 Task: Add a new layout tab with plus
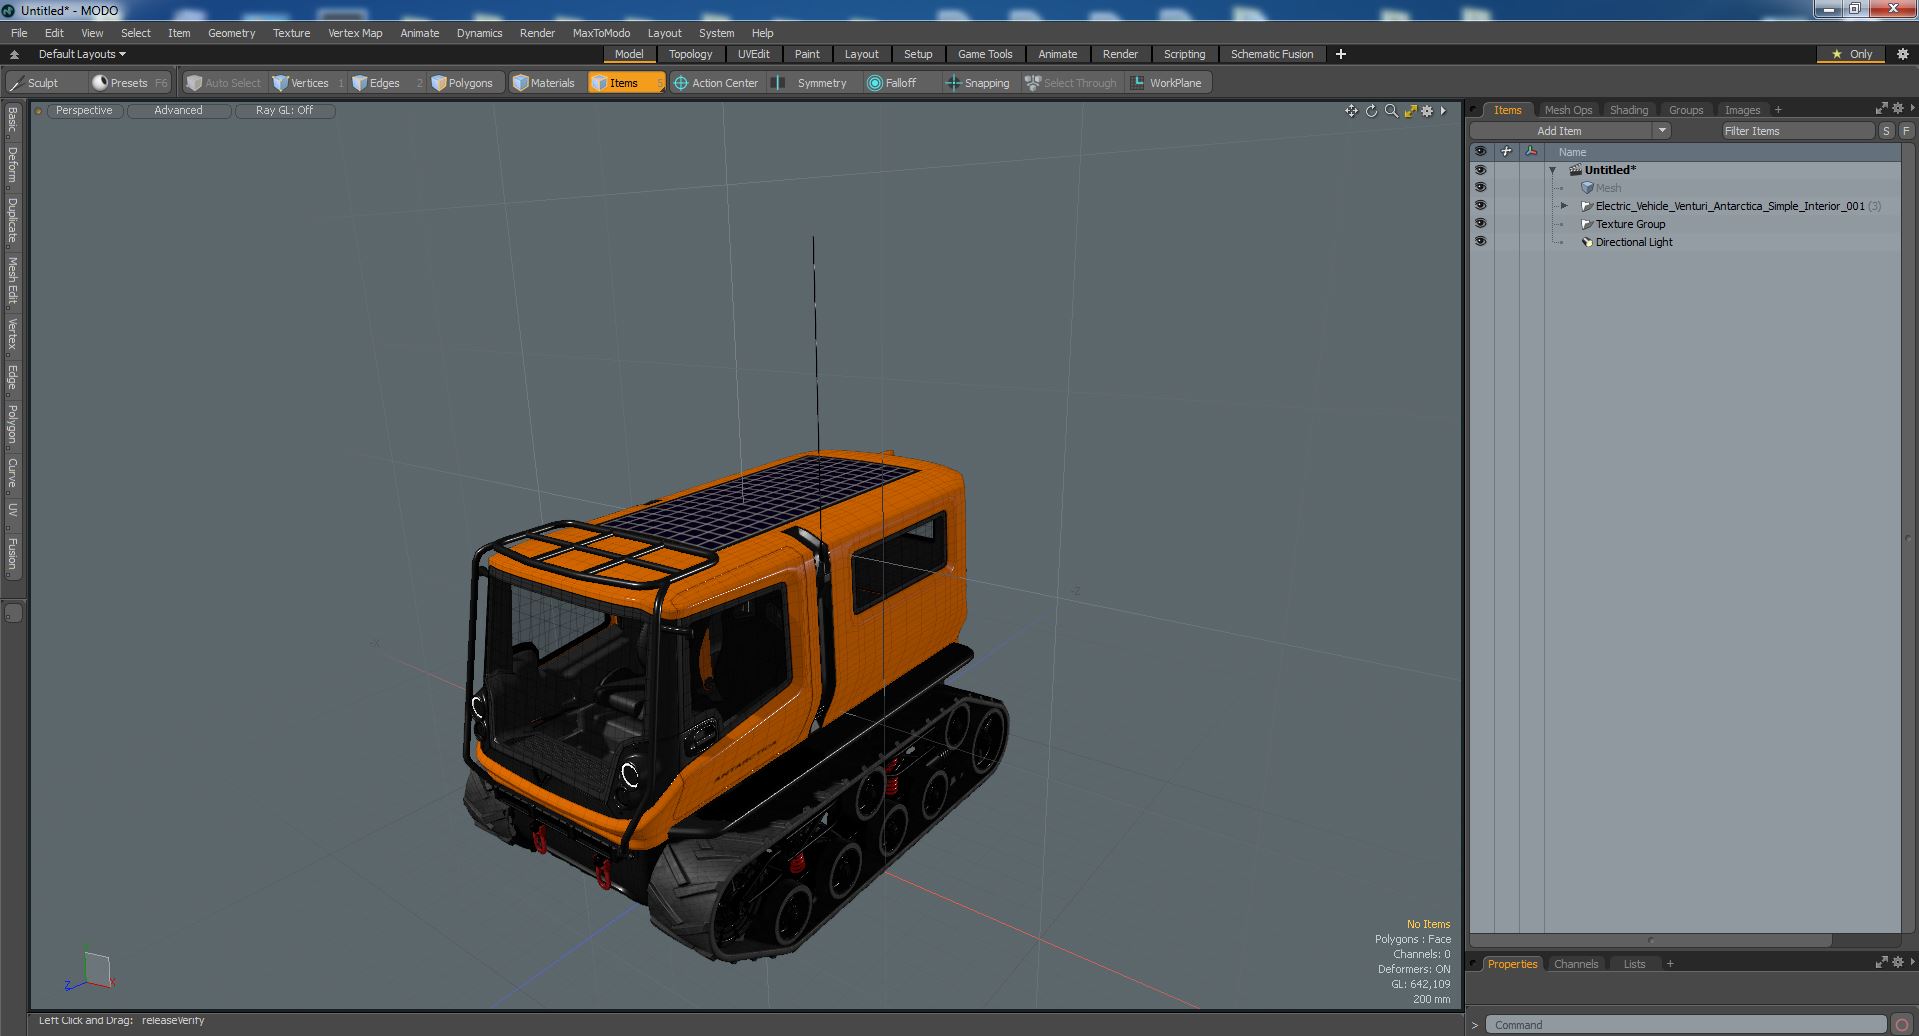1341,54
